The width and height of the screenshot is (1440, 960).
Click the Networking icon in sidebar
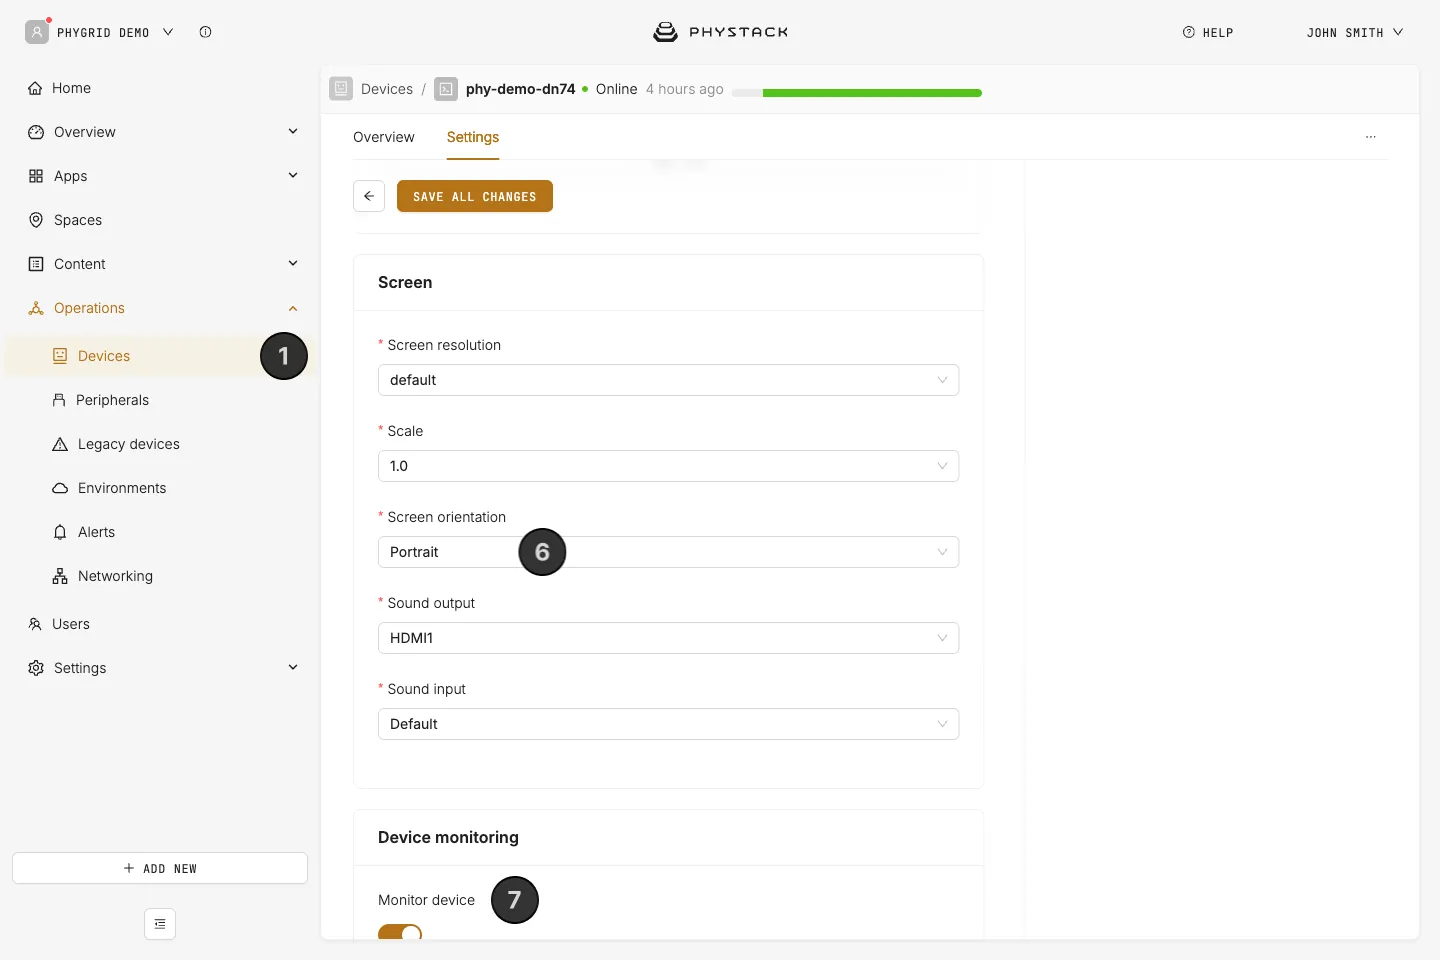click(x=60, y=576)
